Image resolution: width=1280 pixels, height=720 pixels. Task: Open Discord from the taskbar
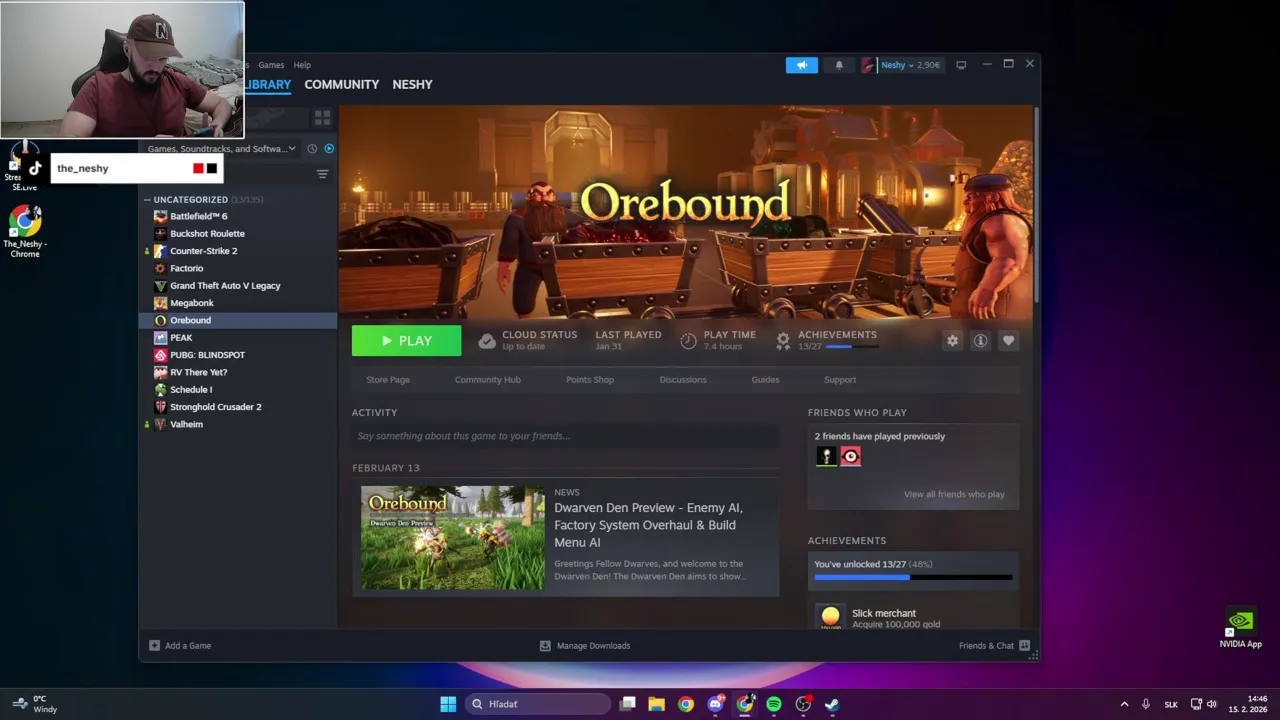pyautogui.click(x=715, y=704)
